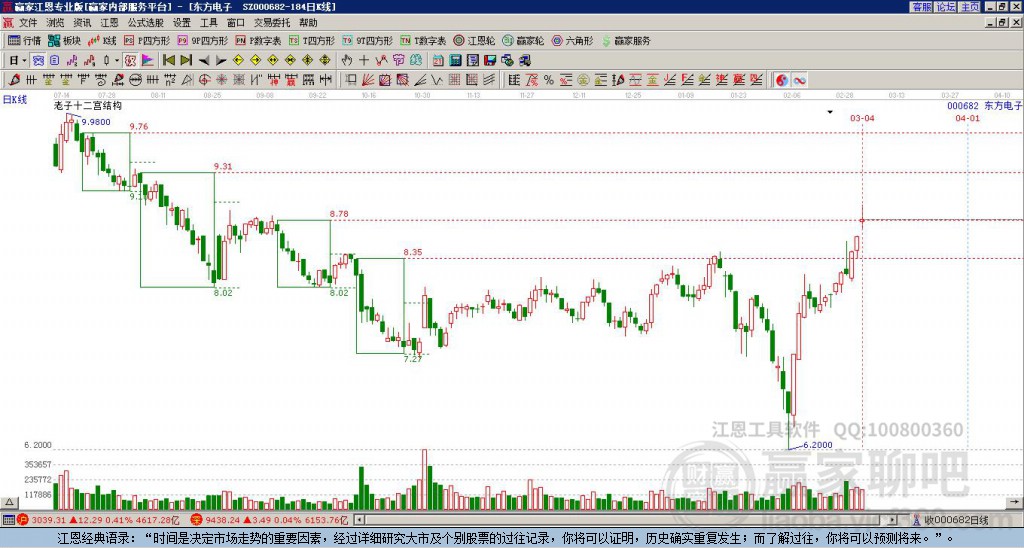Open the 帮助 menu
1024x548 pixels.
click(x=308, y=22)
